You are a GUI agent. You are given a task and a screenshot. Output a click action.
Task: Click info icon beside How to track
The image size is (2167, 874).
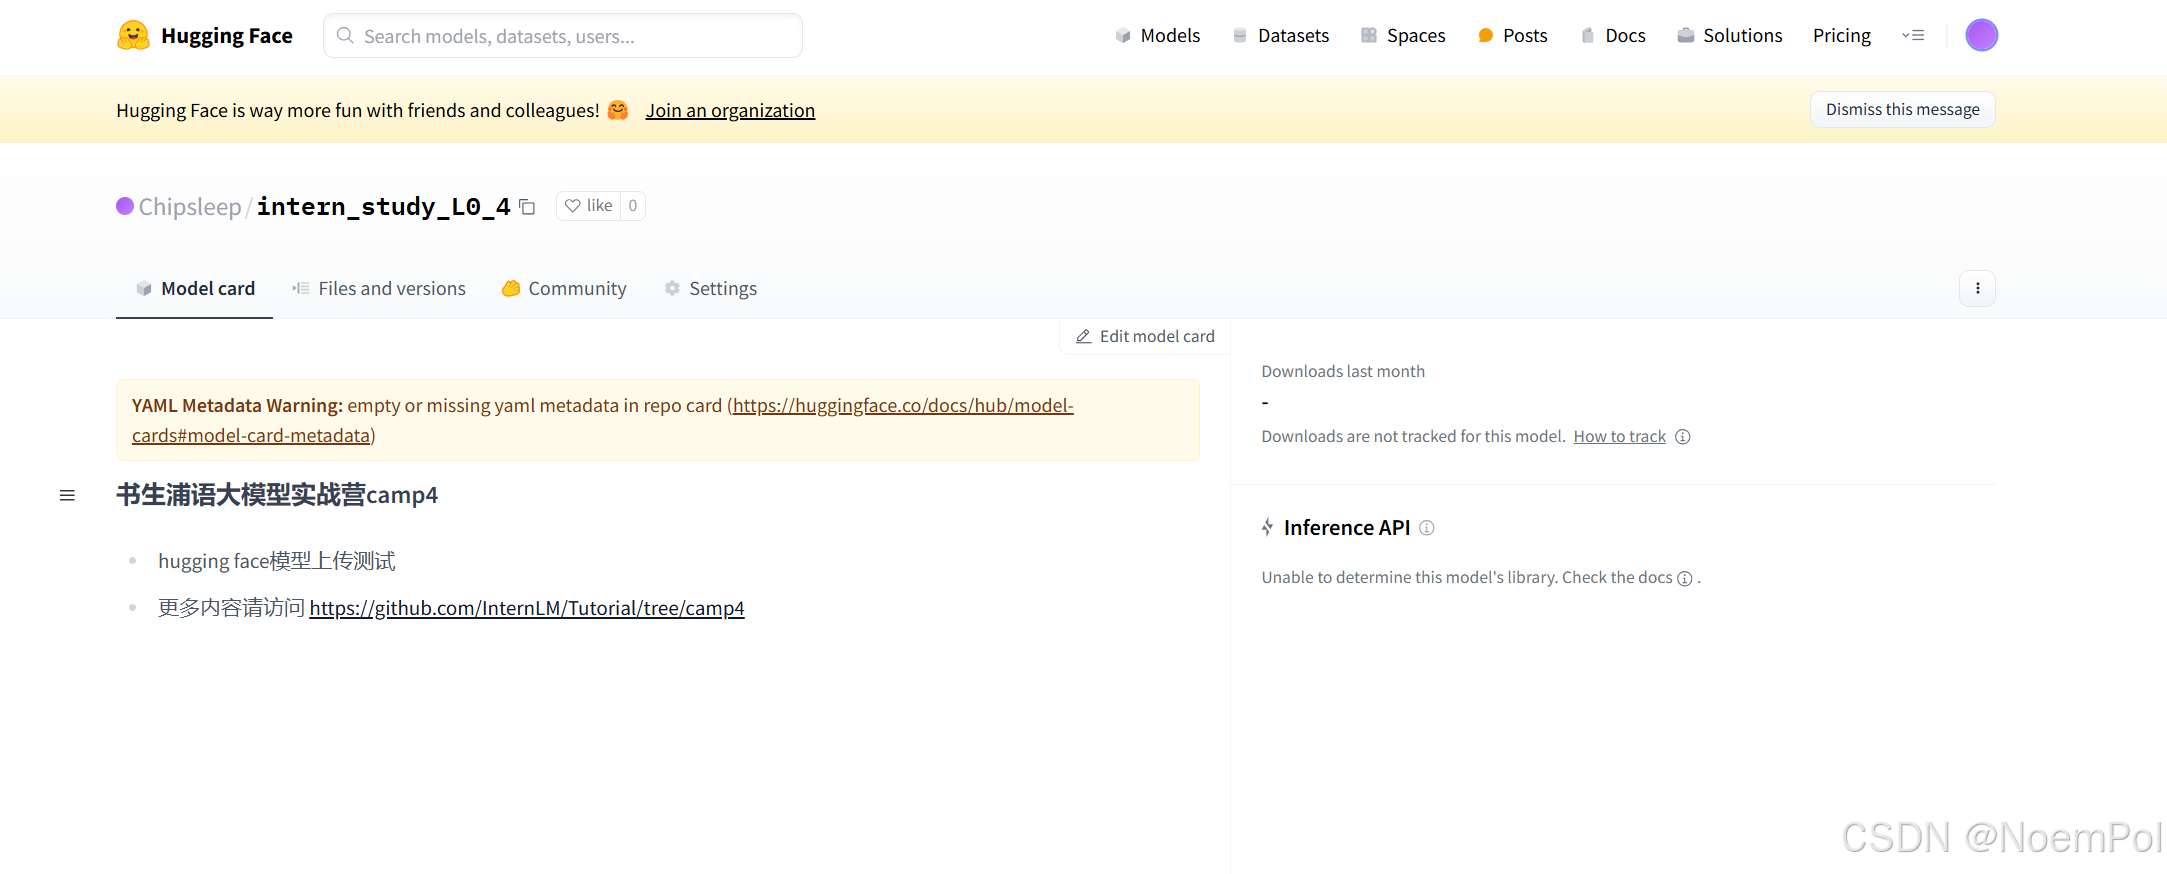[1683, 437]
